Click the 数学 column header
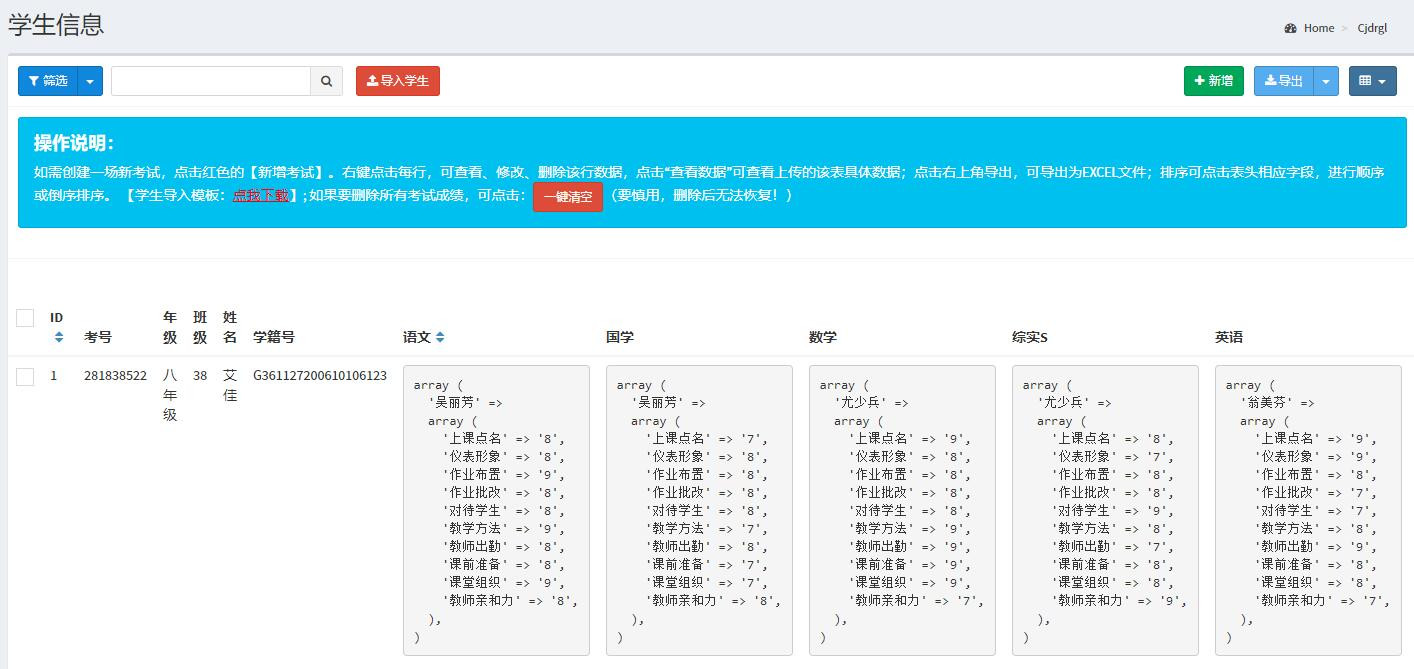This screenshot has width=1414, height=669. pos(822,337)
